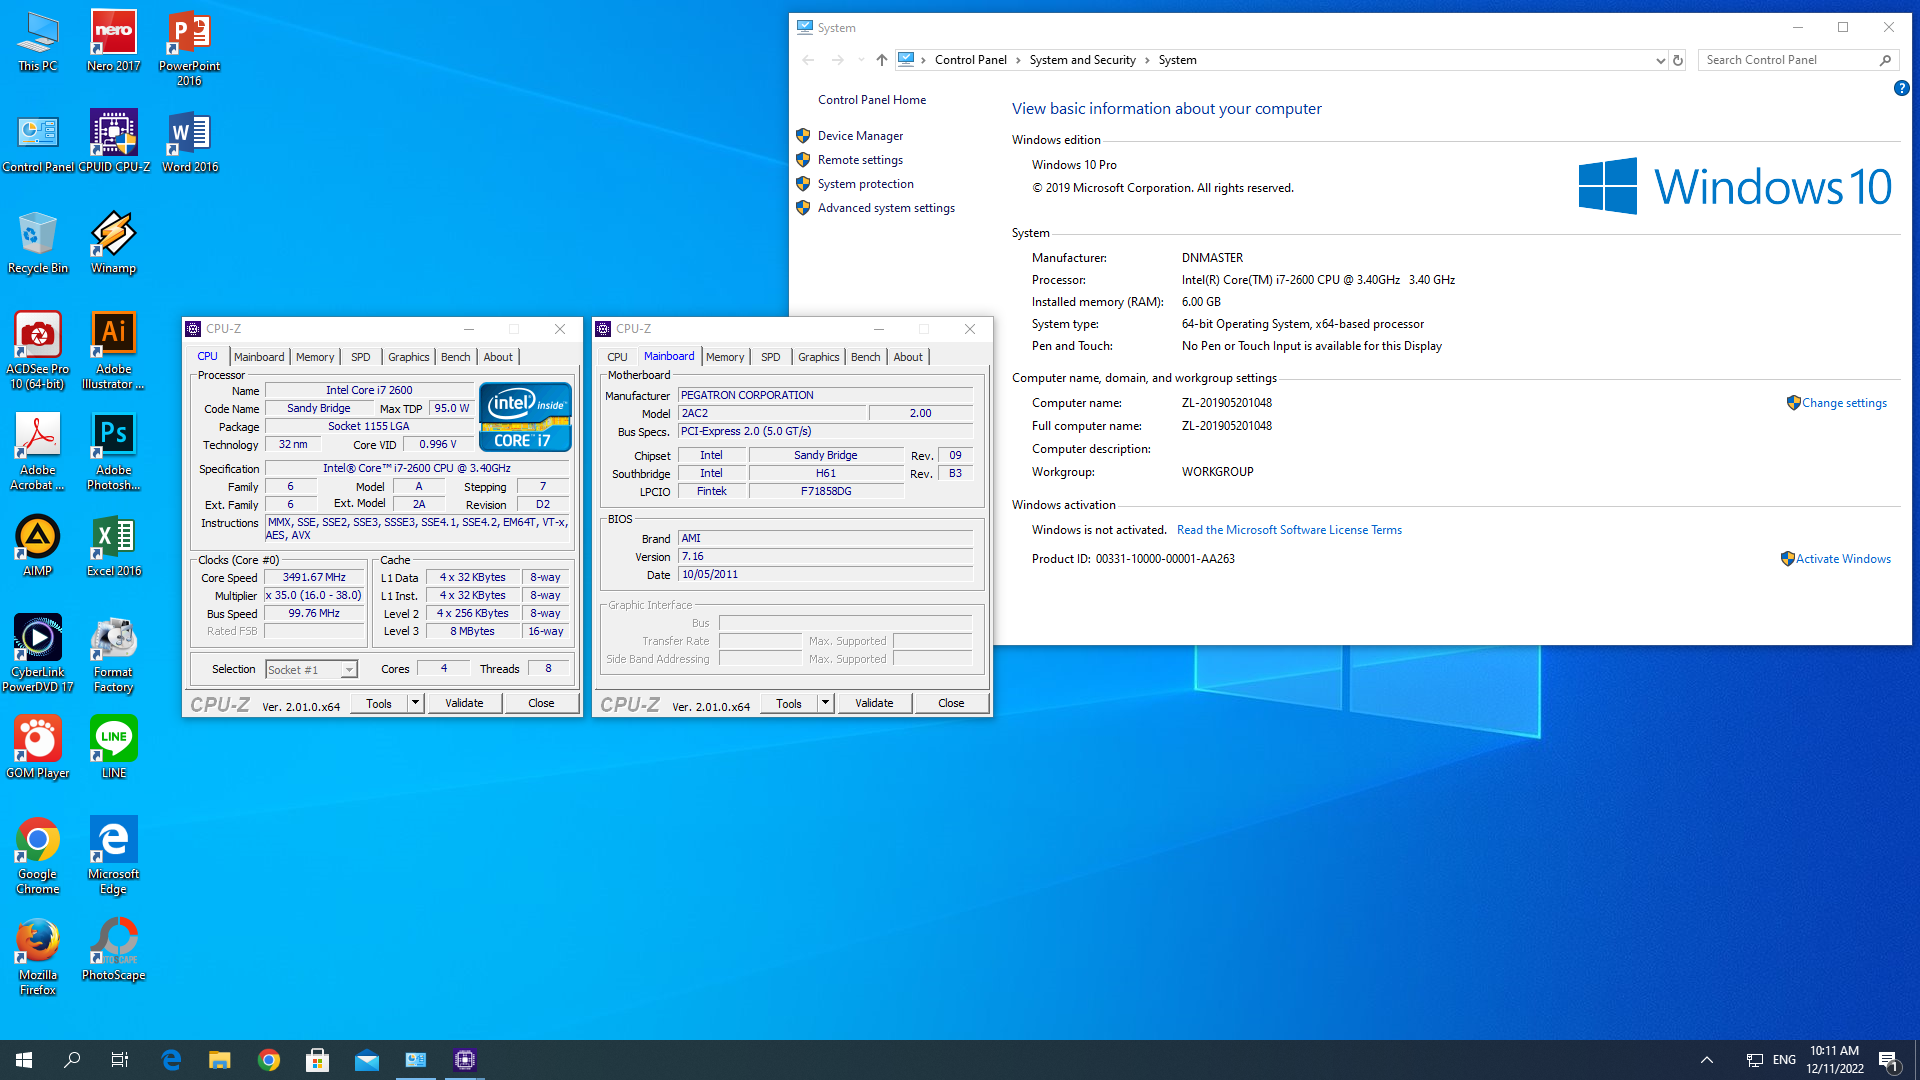Launch Microsoft Edge desktop shortcut
Screen dimensions: 1920x1080
point(114,856)
